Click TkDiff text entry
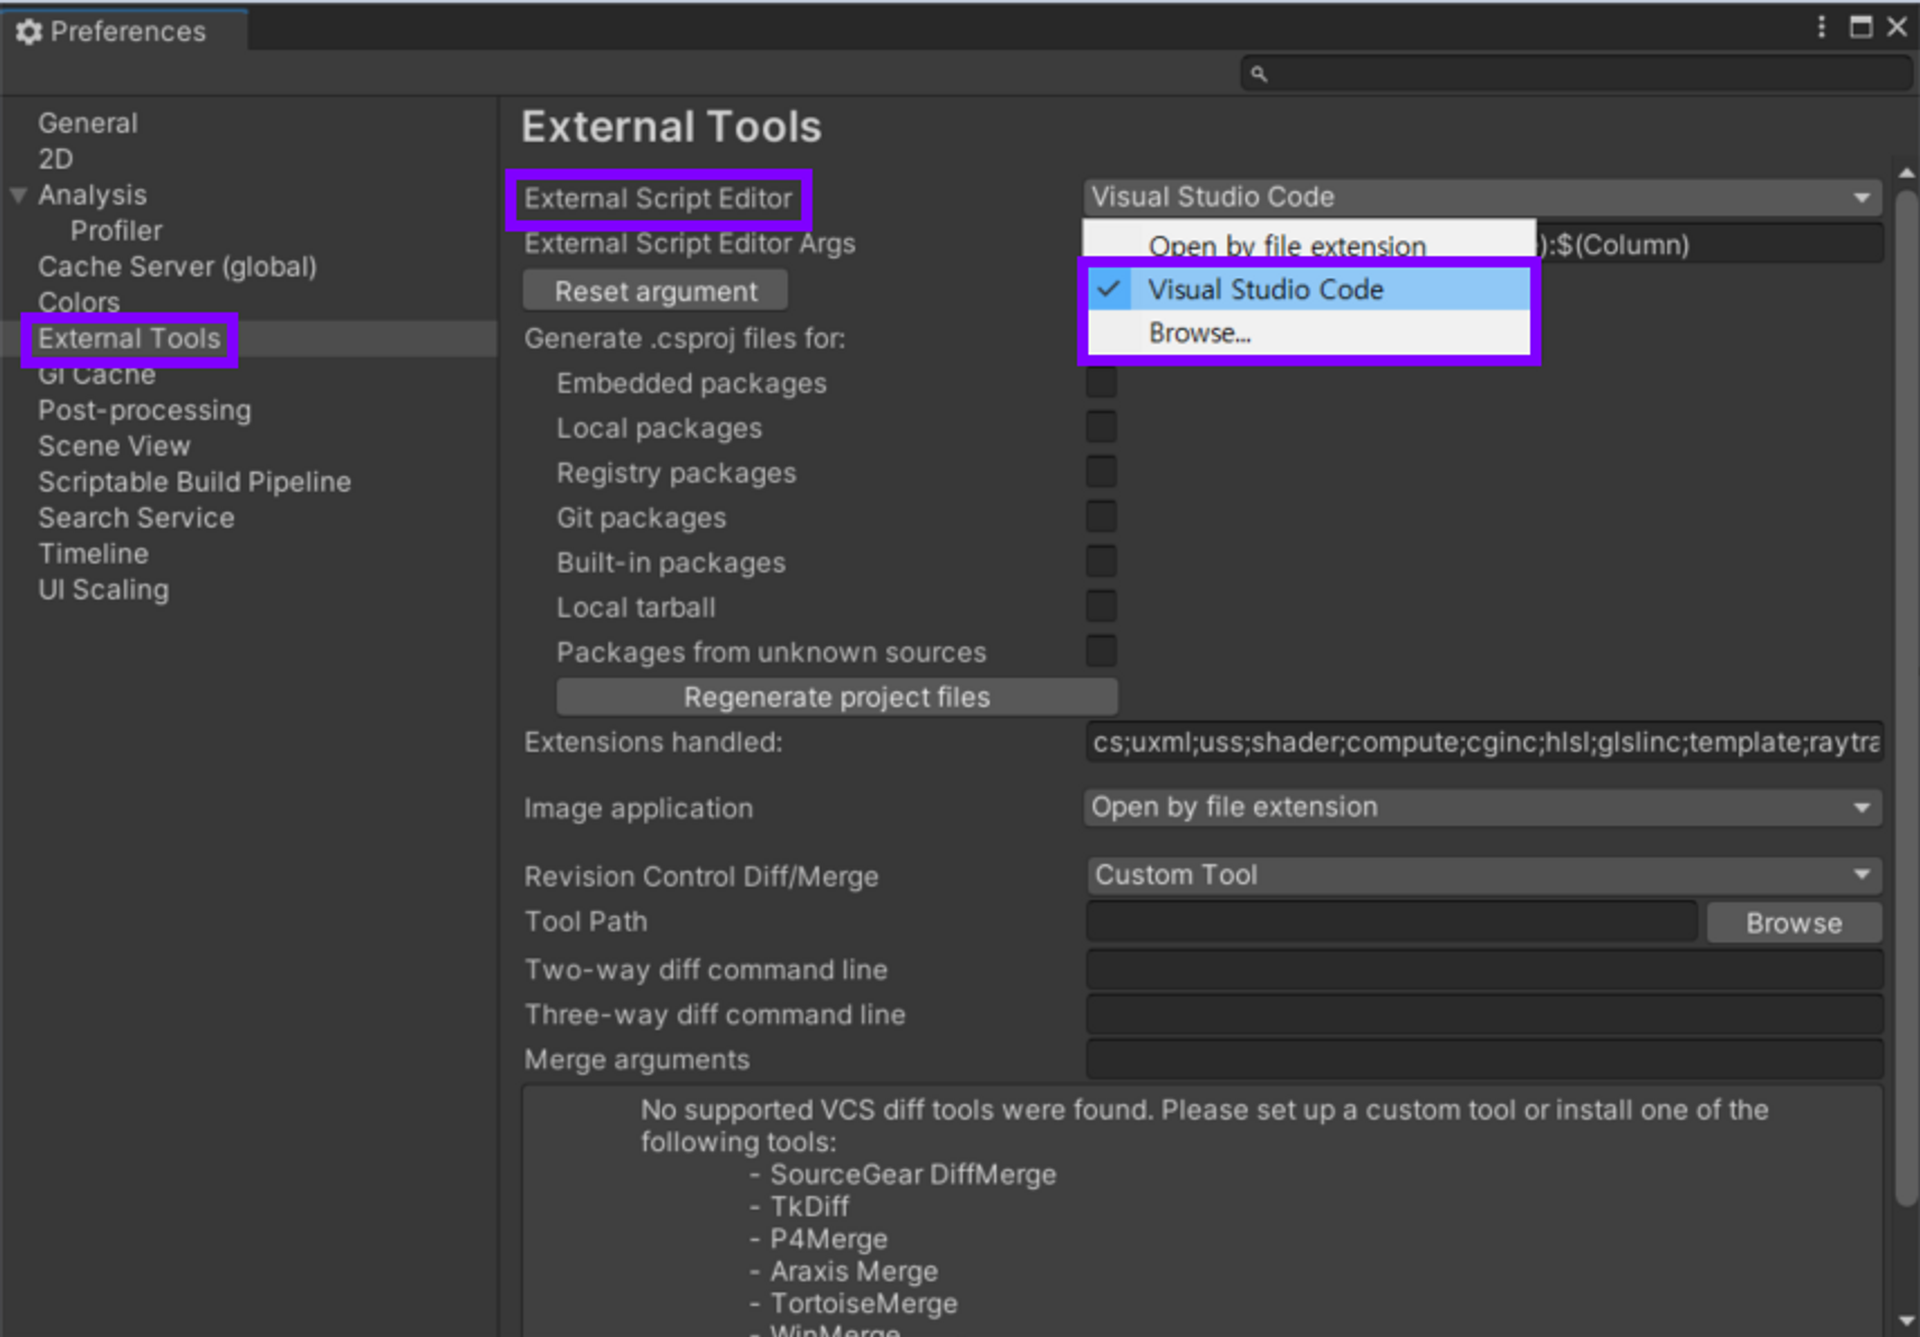Screen dimensions: 1920x1337 point(810,1207)
